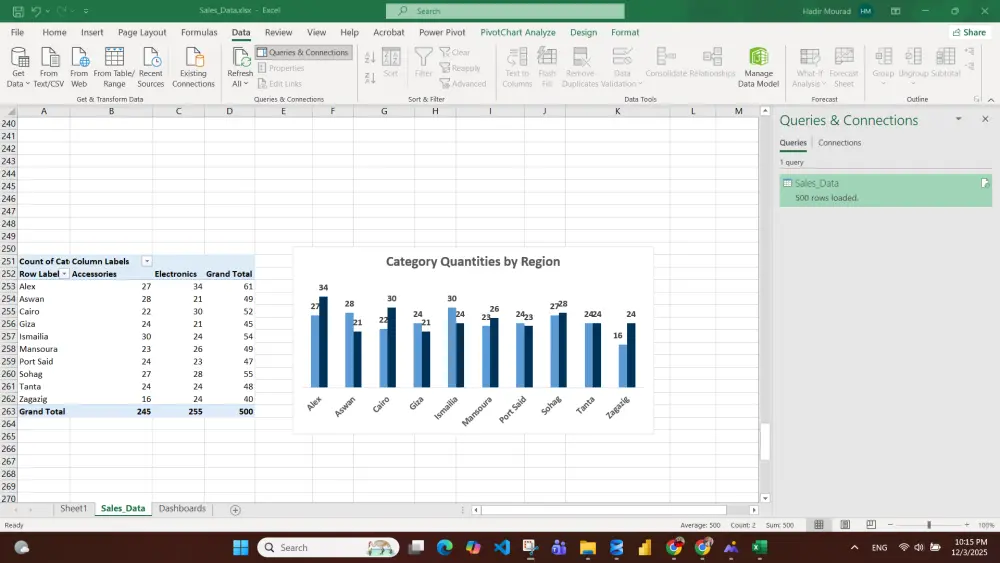Viewport: 1000px width, 563px height.
Task: Open the Column Labels filter dropdown
Action: [147, 261]
